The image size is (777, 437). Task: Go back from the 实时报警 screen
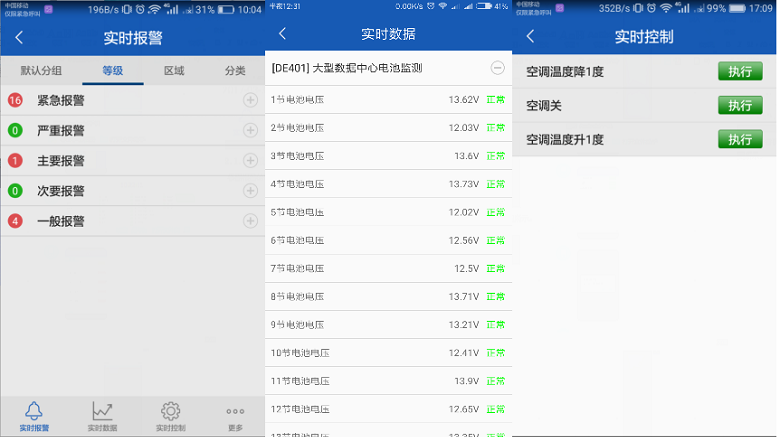pos(19,38)
